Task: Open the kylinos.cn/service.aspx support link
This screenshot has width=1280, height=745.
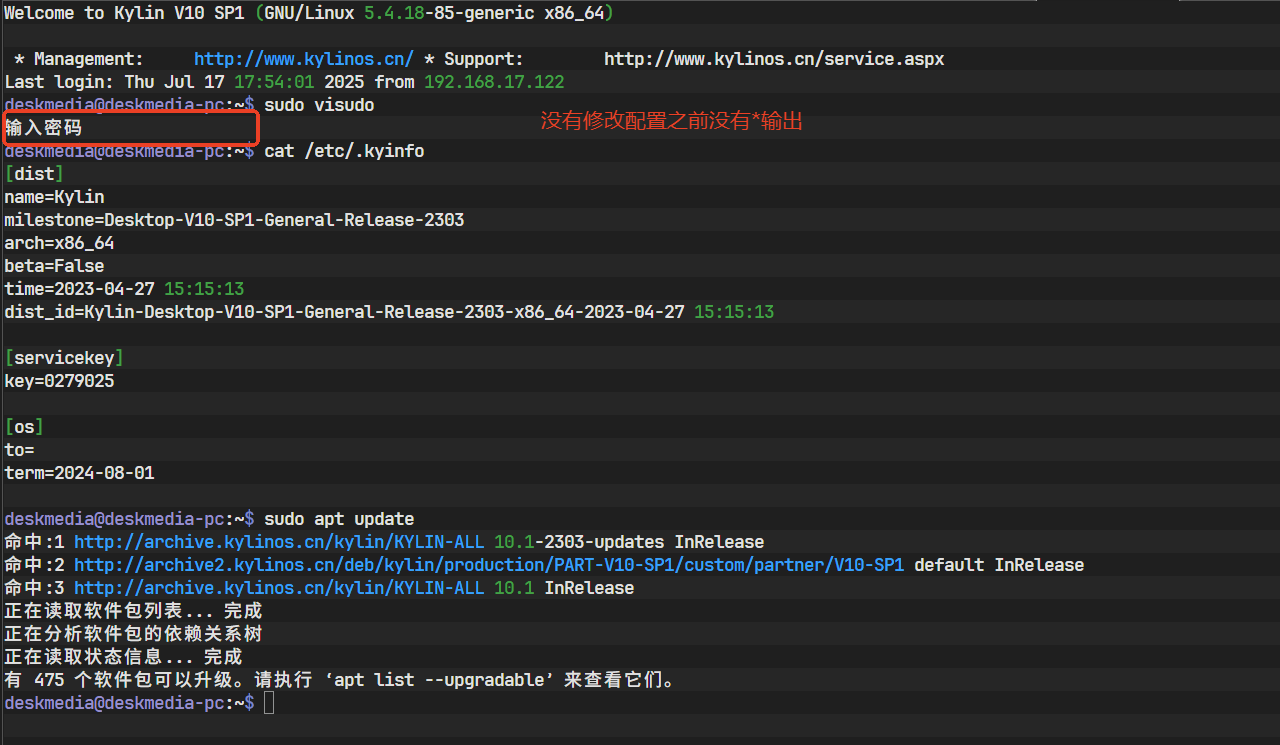Action: click(x=774, y=59)
